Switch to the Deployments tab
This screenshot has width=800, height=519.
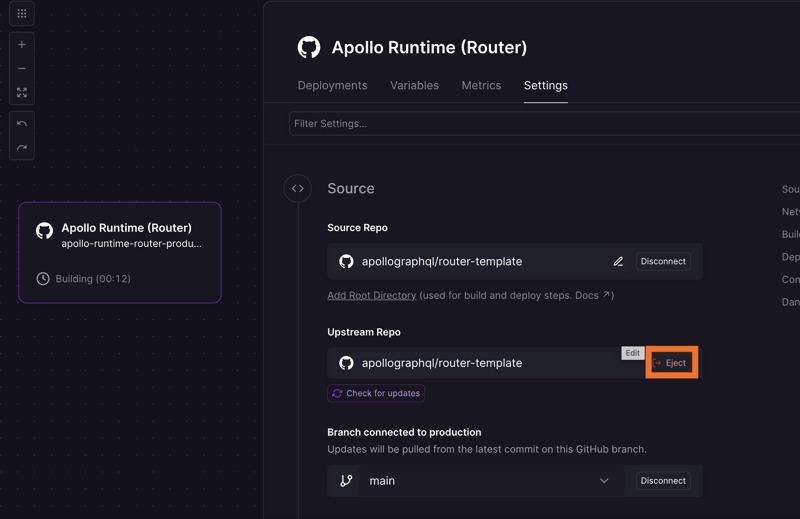[x=332, y=86]
